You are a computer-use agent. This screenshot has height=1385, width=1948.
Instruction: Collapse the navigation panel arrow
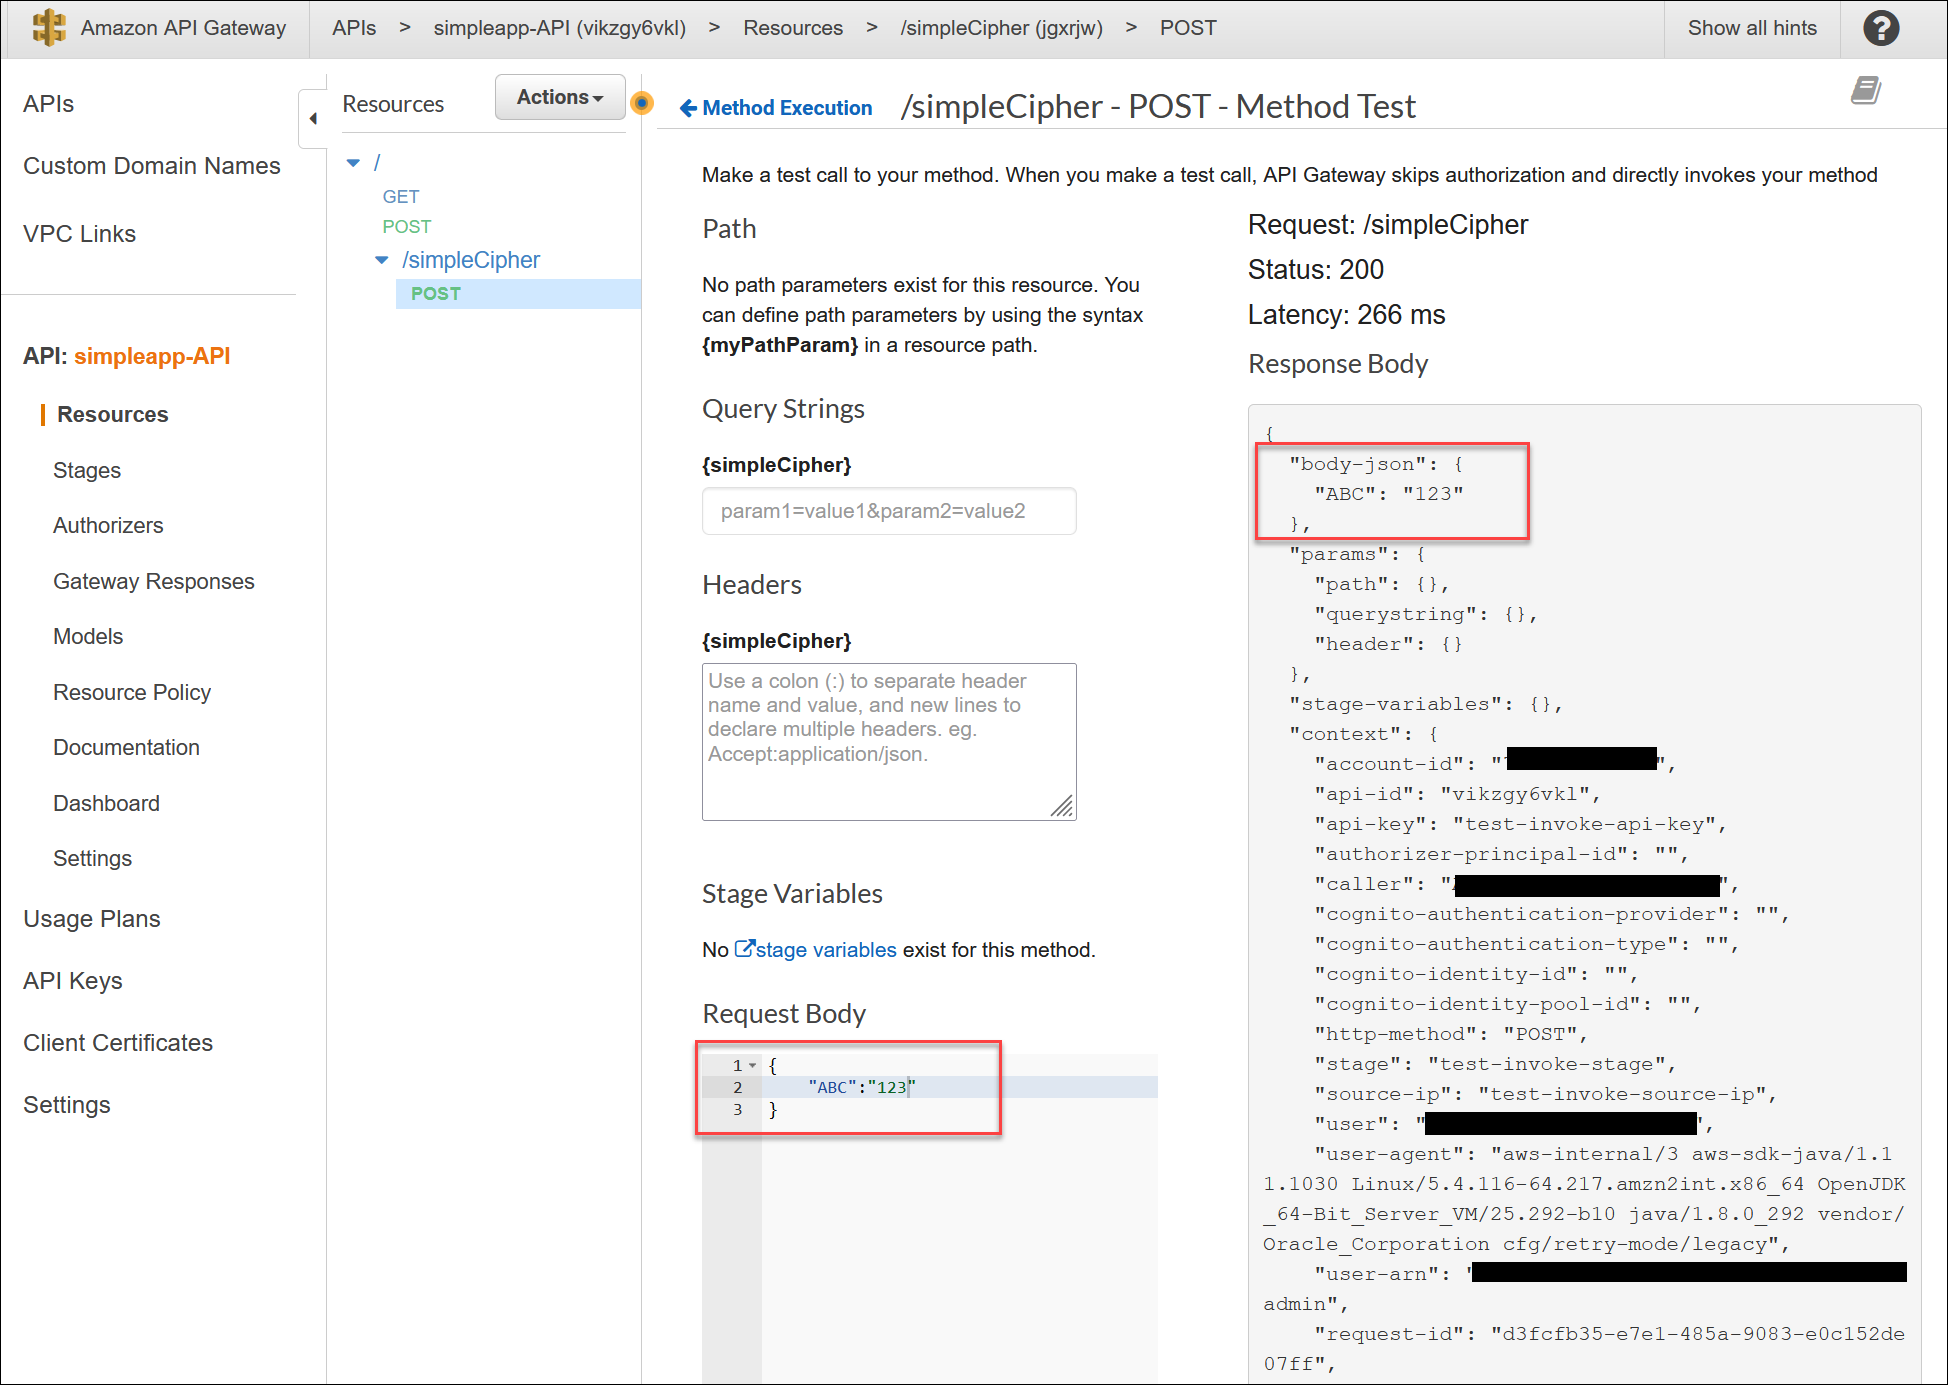[x=313, y=119]
